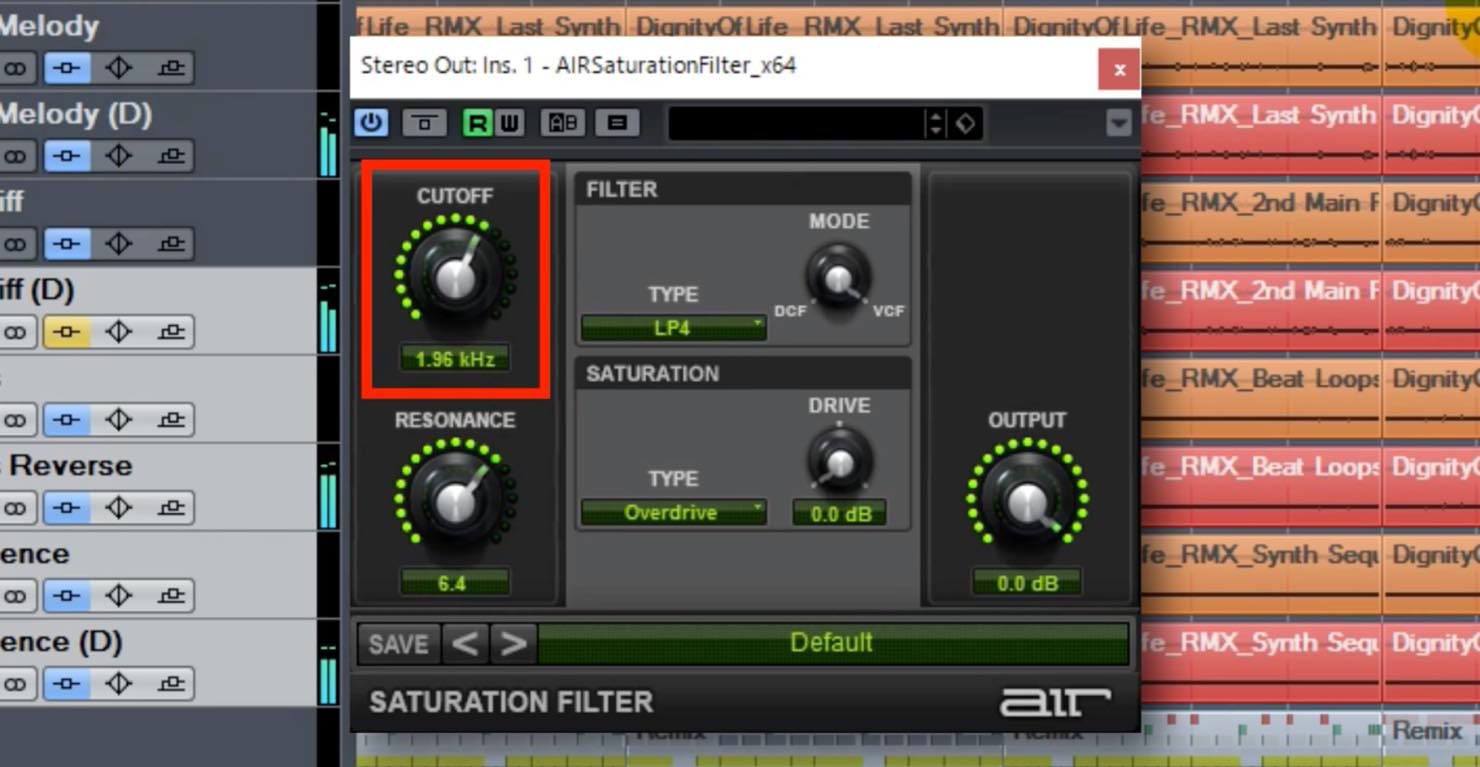Click the preset up/down stepper arrows

coord(935,124)
